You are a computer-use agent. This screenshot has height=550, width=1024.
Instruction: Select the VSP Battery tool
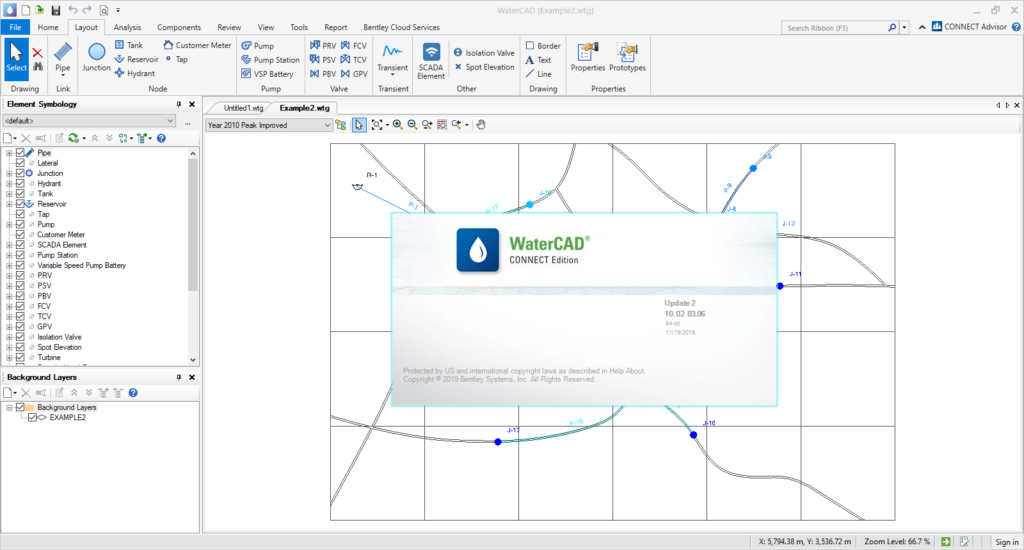tap(267, 74)
